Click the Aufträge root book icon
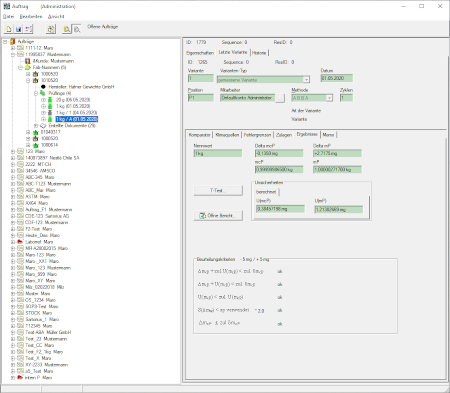Screen dimensions: 450x393 (x=13, y=42)
